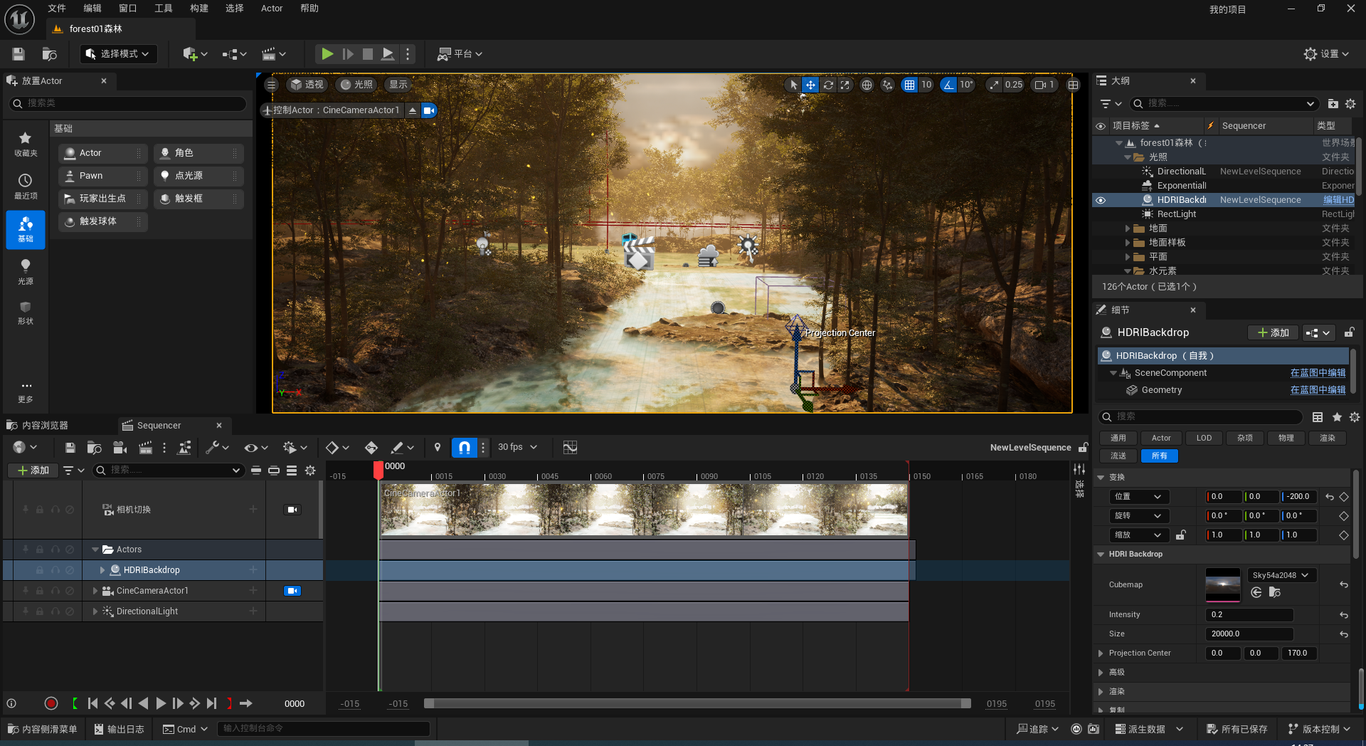Image resolution: width=1366 pixels, height=746 pixels.
Task: Open the 30 fps frame rate dropdown
Action: pyautogui.click(x=517, y=447)
